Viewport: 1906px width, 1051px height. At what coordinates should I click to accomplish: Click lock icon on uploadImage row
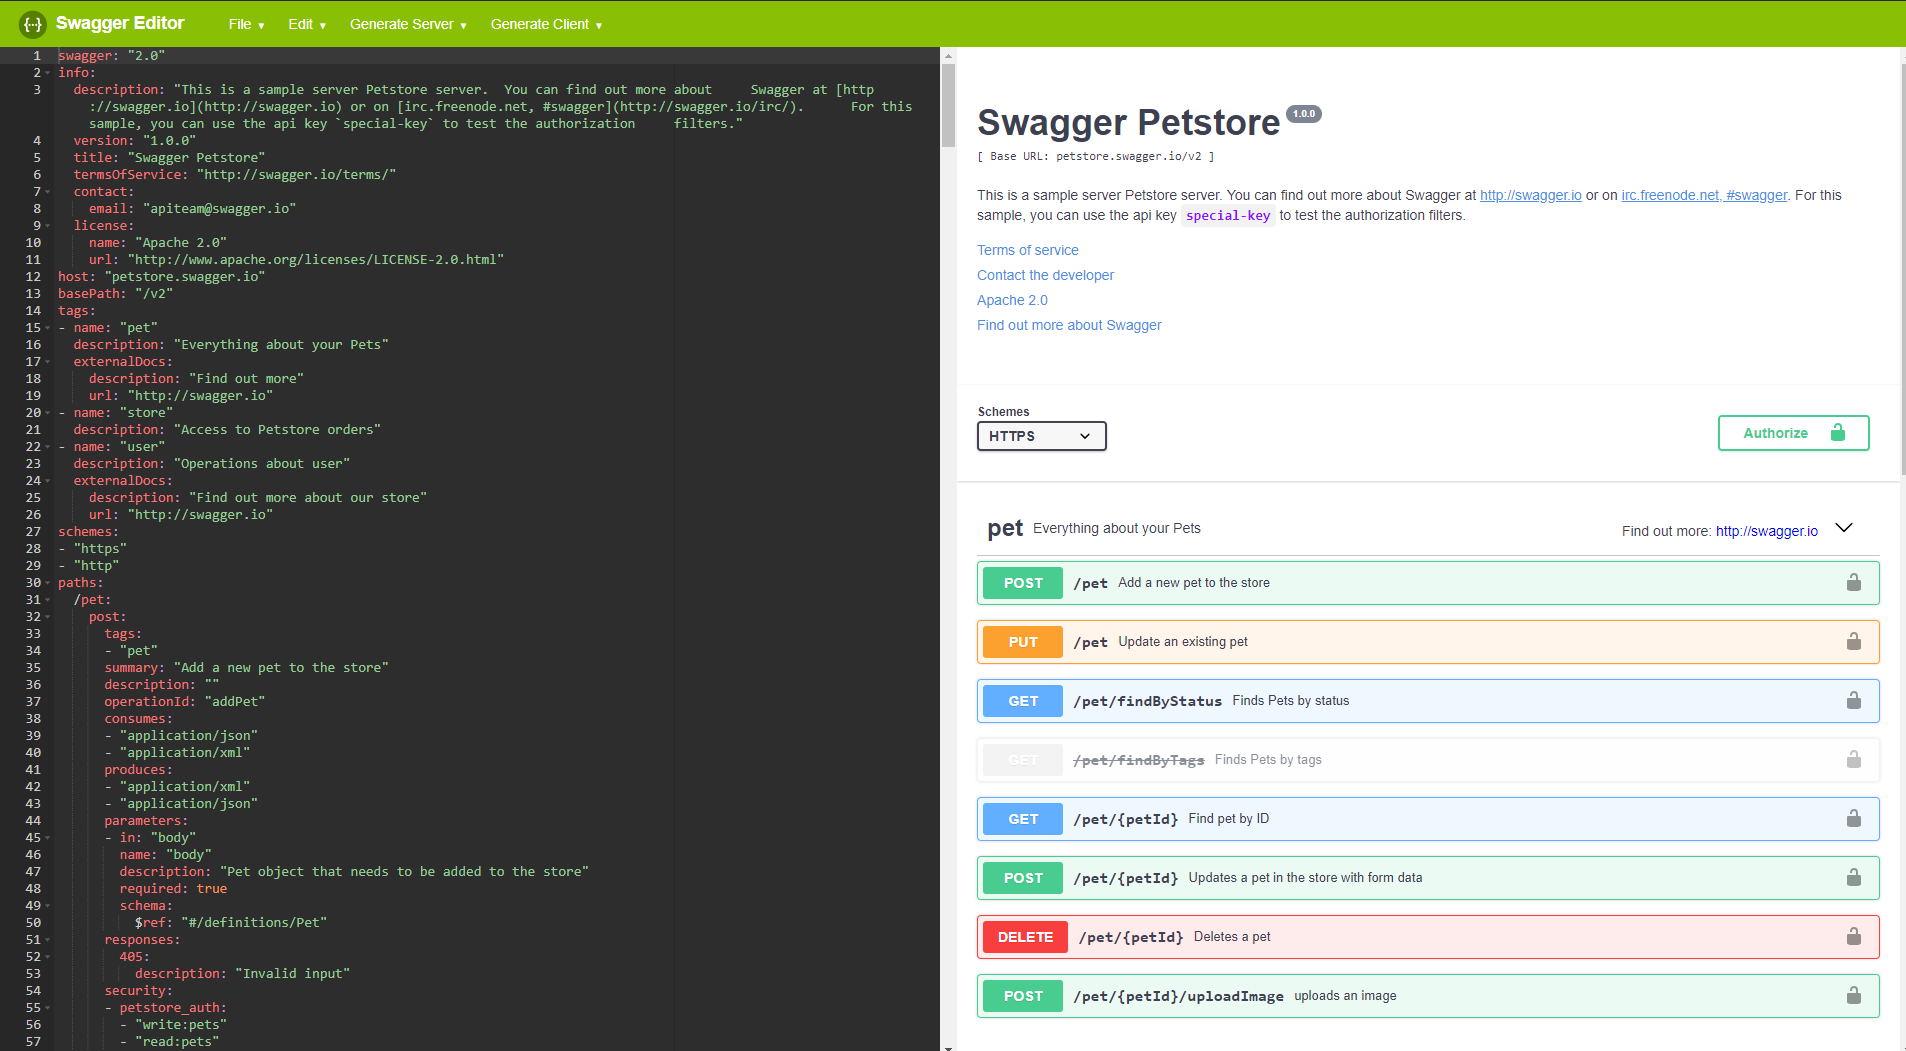pyautogui.click(x=1853, y=996)
